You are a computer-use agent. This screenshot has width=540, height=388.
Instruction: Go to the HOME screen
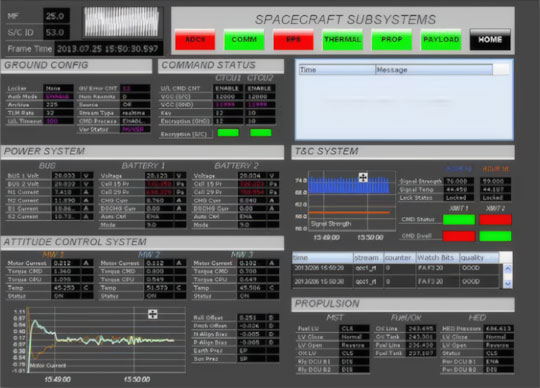(490, 40)
